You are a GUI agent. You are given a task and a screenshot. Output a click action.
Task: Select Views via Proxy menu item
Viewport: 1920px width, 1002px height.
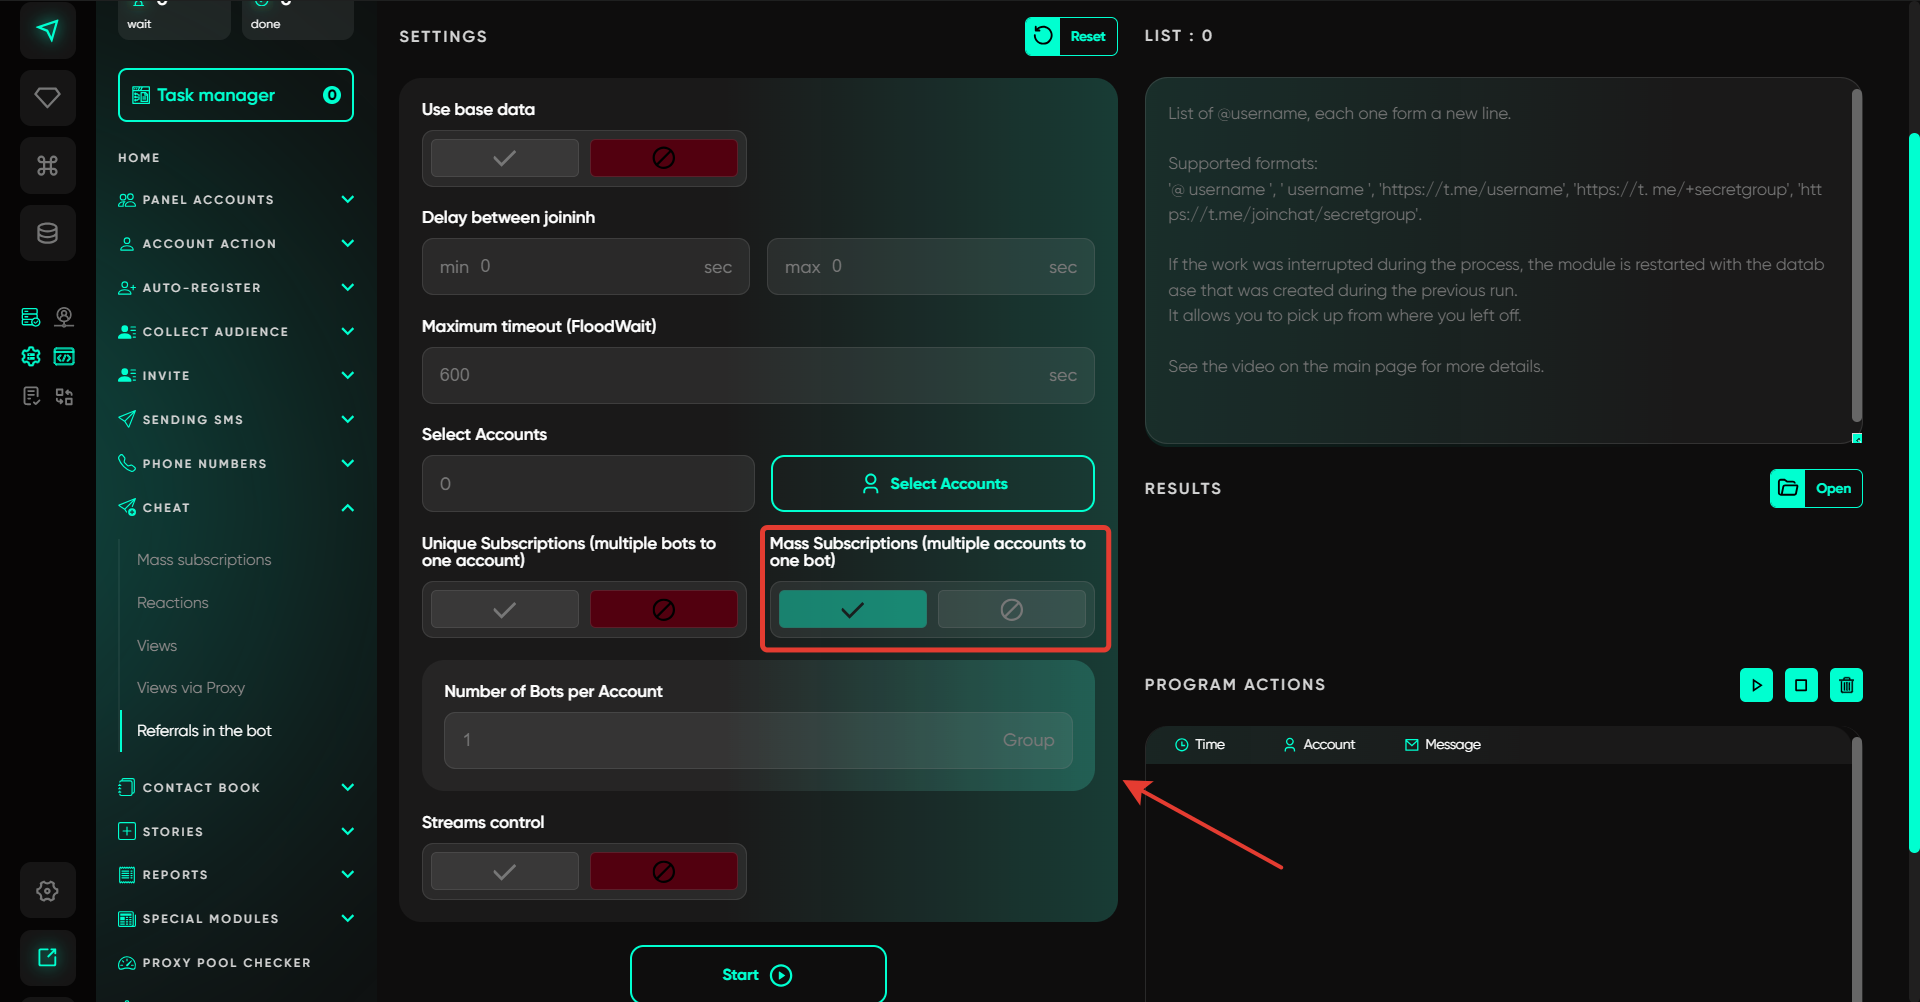(x=191, y=688)
